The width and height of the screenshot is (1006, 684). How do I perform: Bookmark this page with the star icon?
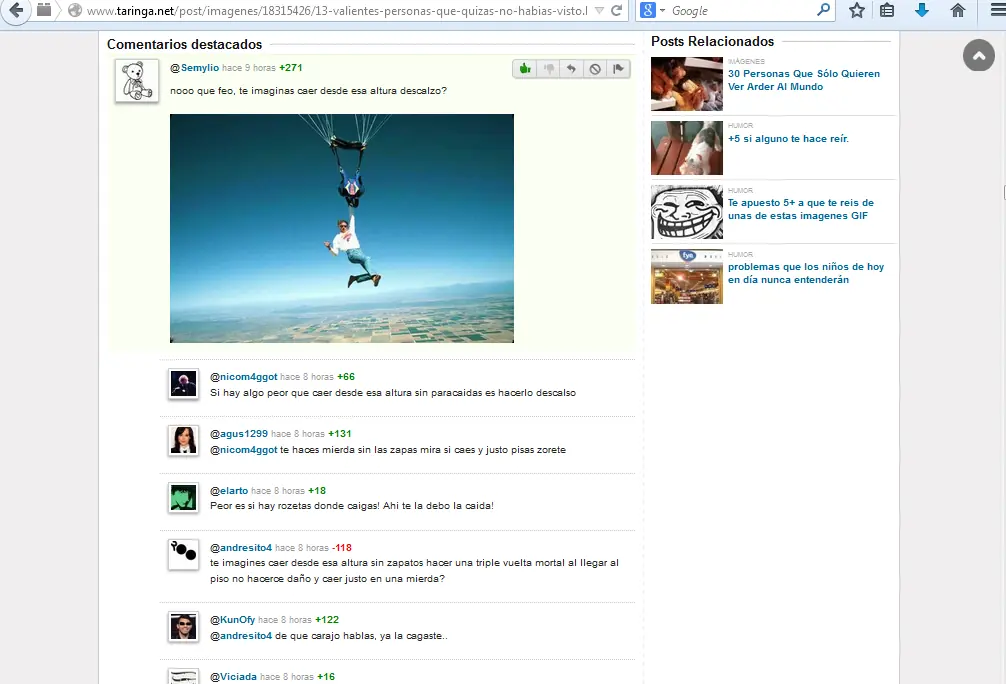(x=857, y=10)
